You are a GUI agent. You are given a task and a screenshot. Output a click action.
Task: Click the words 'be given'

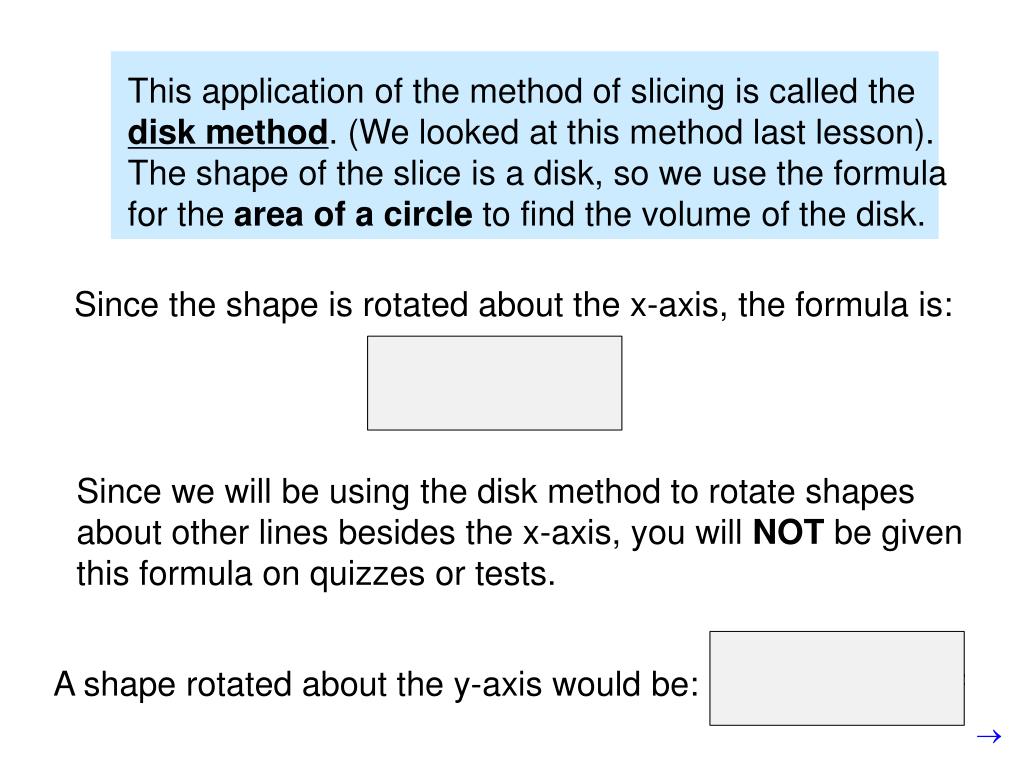coord(898,533)
